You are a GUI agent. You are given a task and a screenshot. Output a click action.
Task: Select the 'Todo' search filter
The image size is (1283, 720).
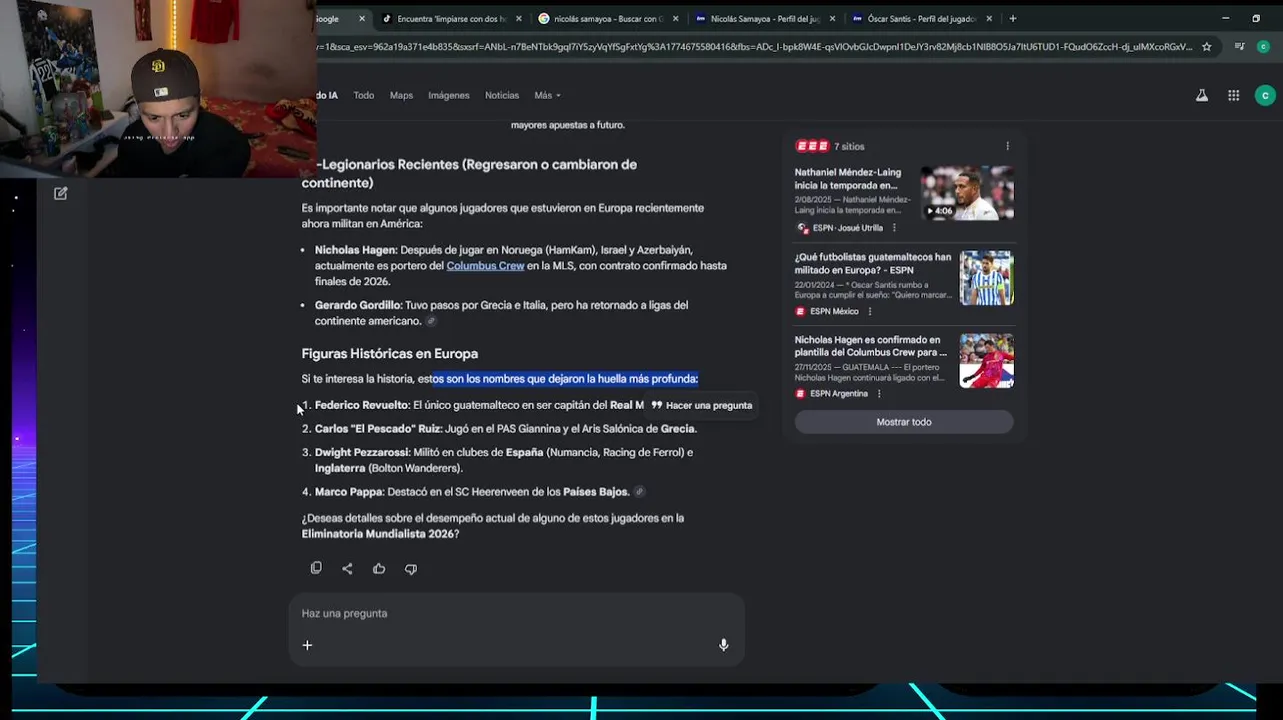click(x=364, y=95)
